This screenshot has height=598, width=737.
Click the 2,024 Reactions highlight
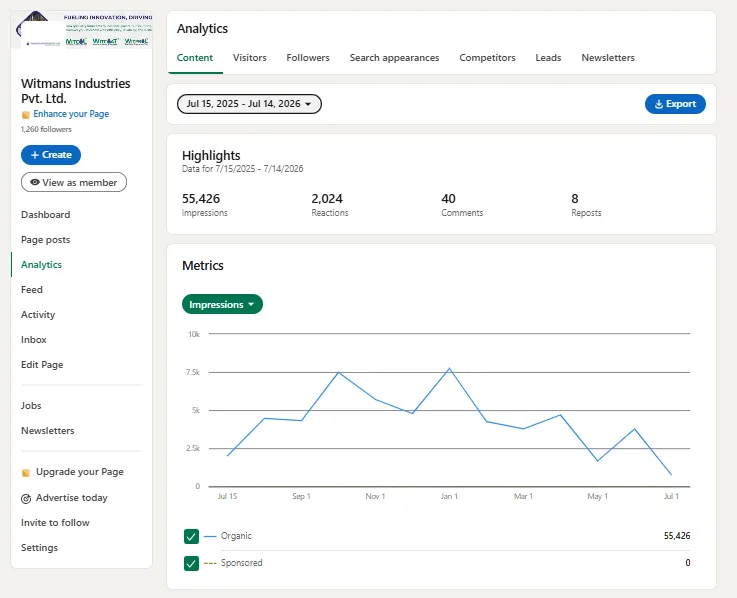click(x=330, y=205)
